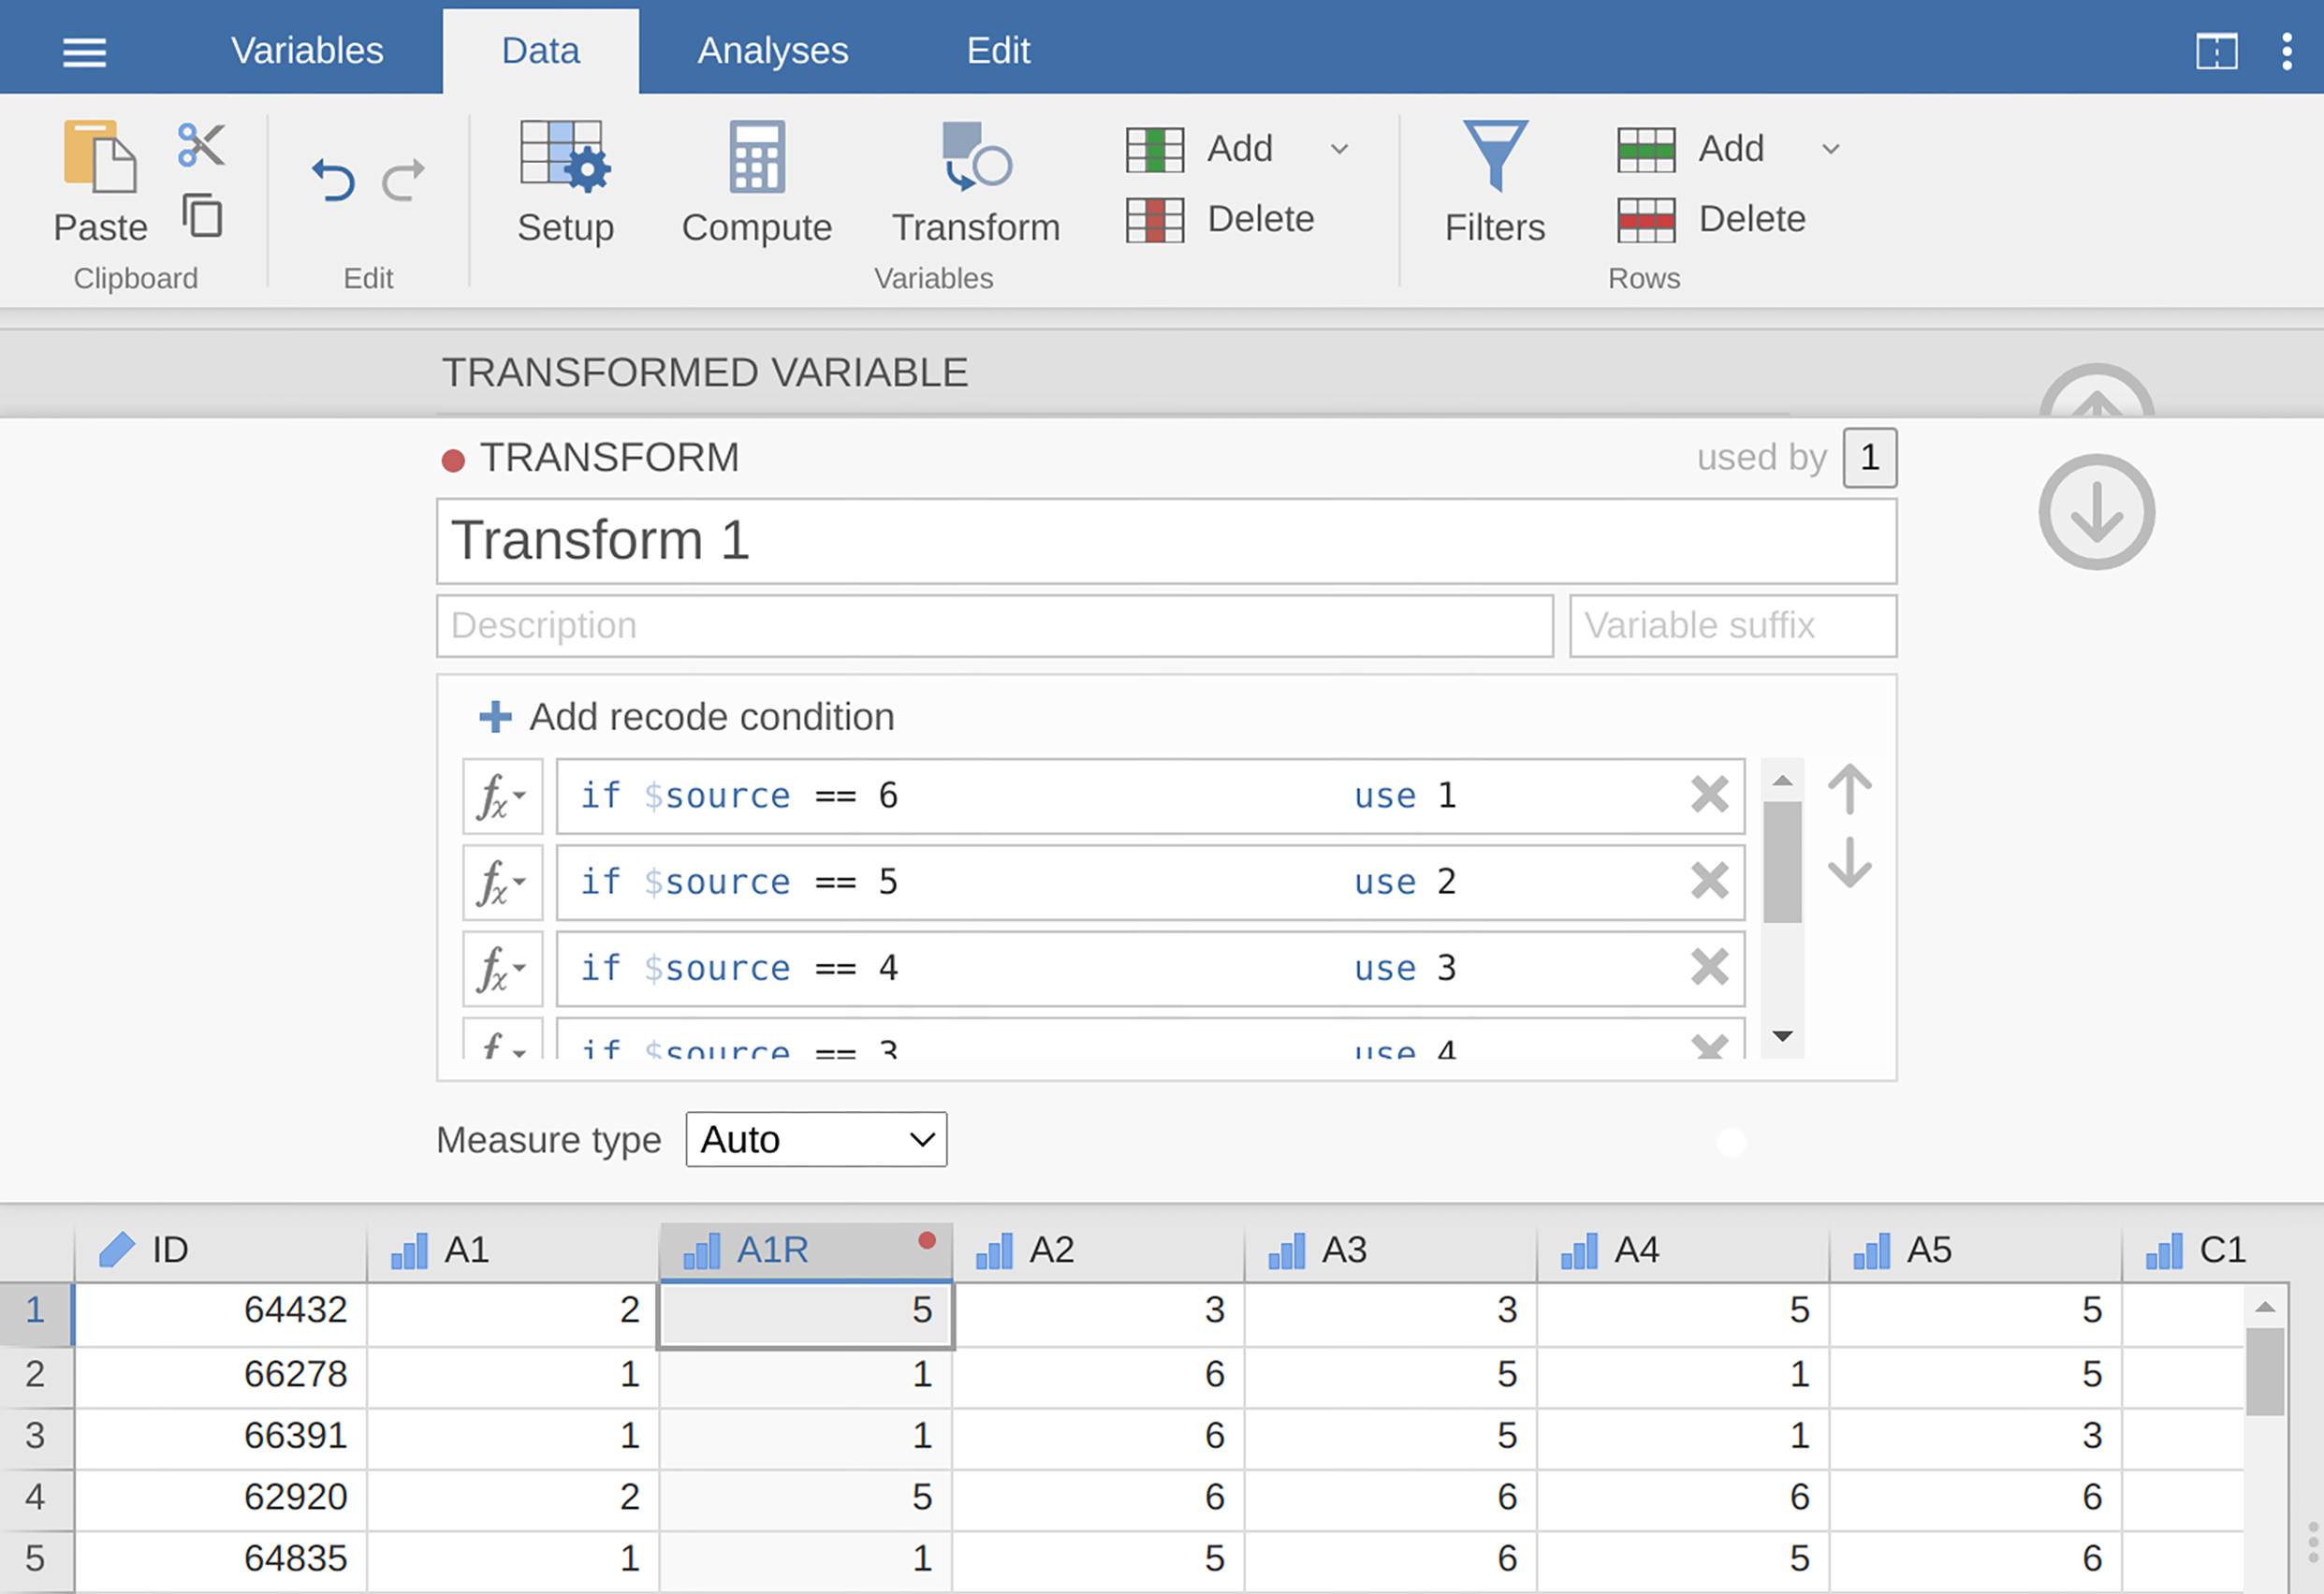
Task: Click the ID cell 66278
Action: pyautogui.click(x=220, y=1375)
